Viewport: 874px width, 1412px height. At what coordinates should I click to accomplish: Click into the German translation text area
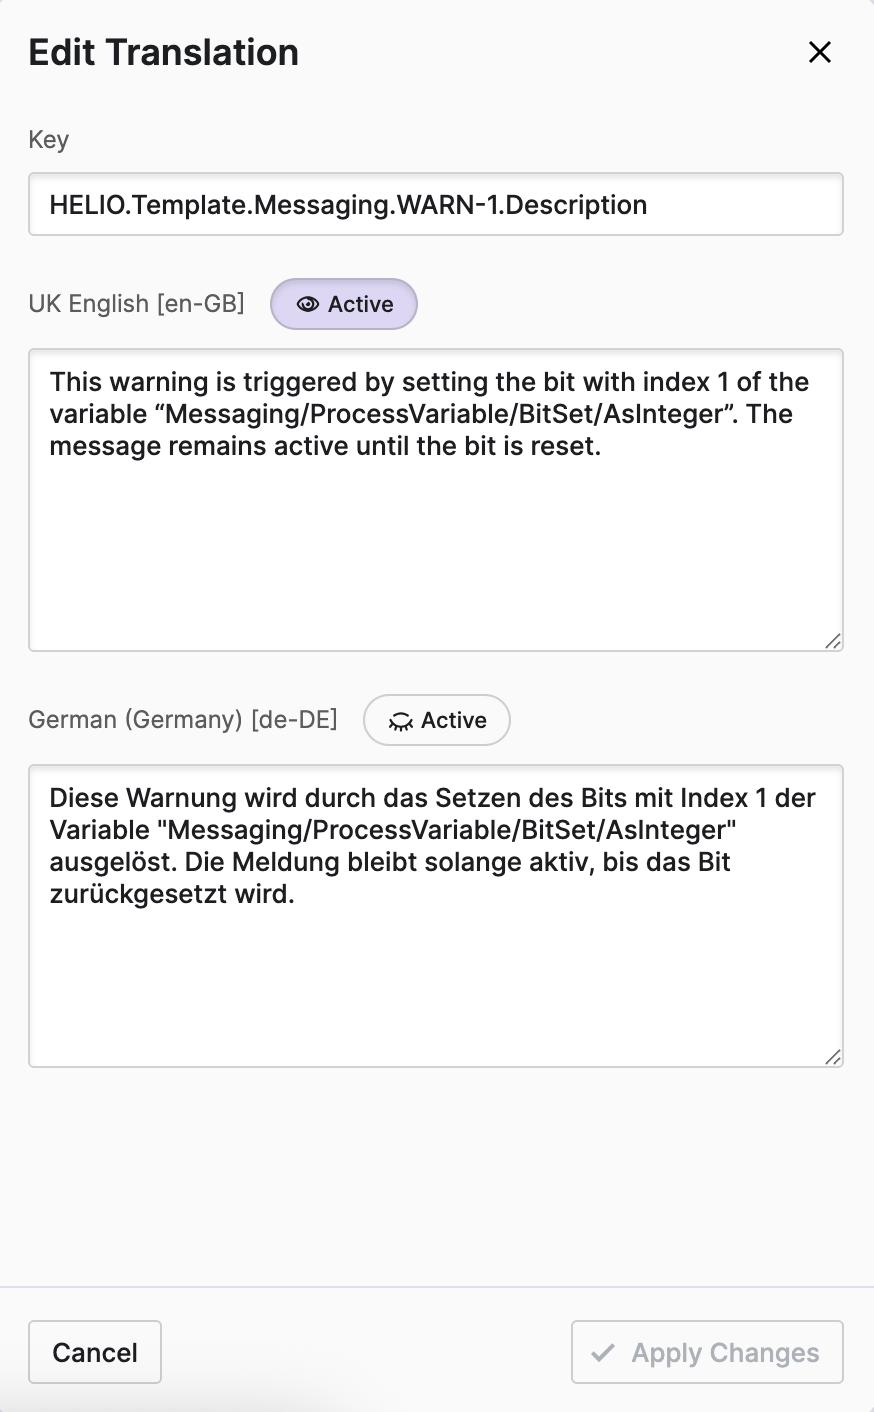436,980
